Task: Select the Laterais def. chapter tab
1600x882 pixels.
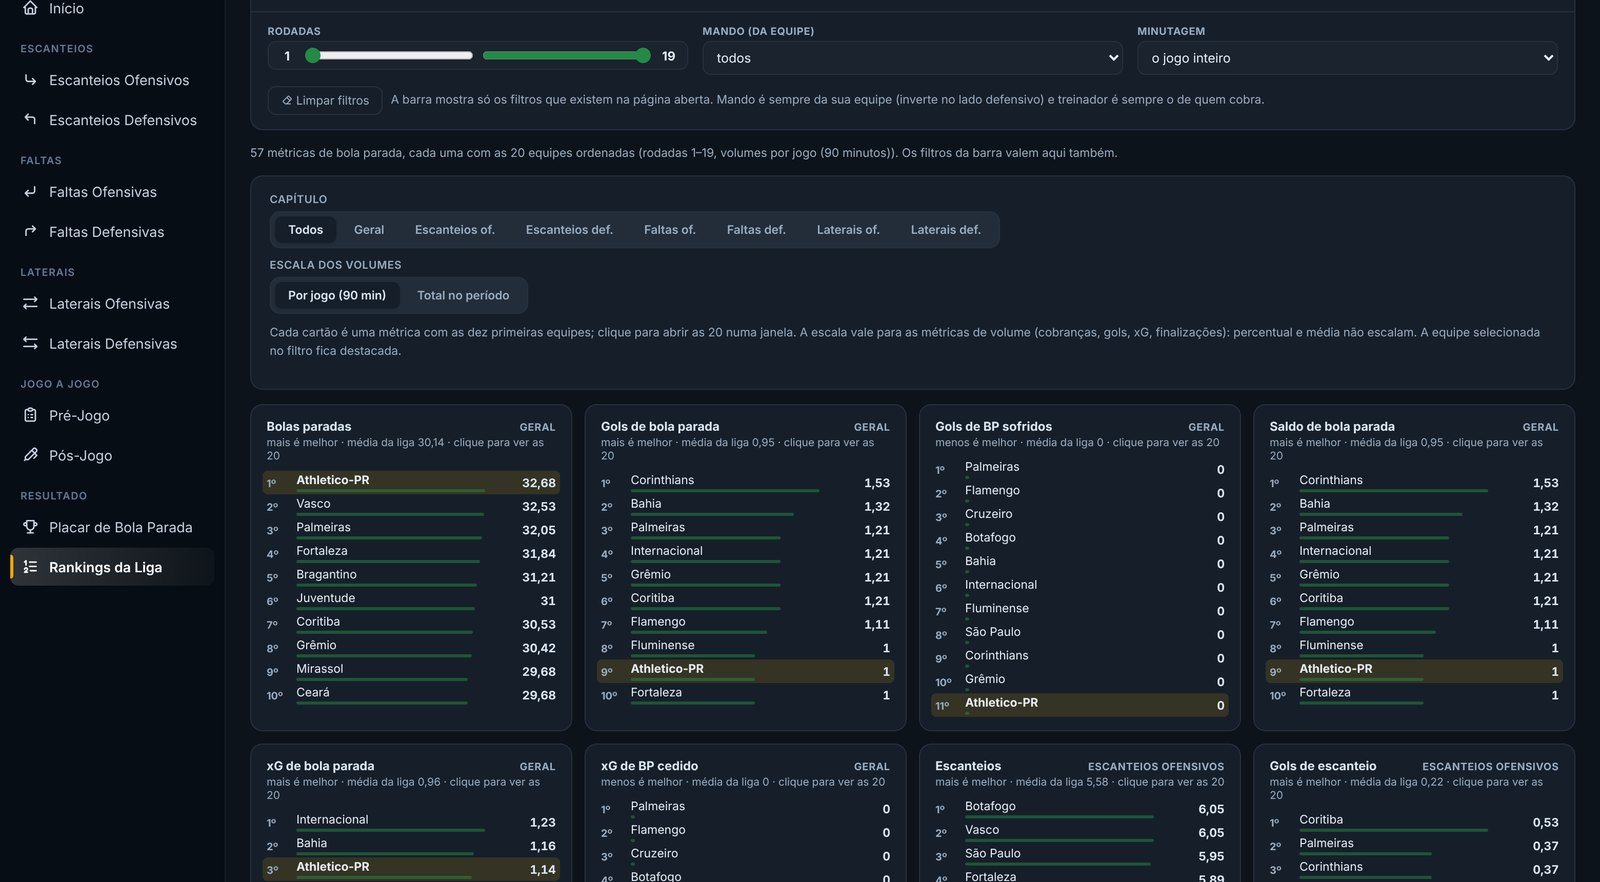Action: click(946, 230)
